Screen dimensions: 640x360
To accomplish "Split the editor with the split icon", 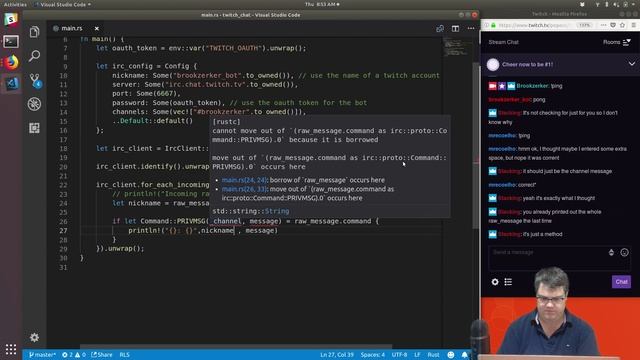I will click(x=455, y=29).
